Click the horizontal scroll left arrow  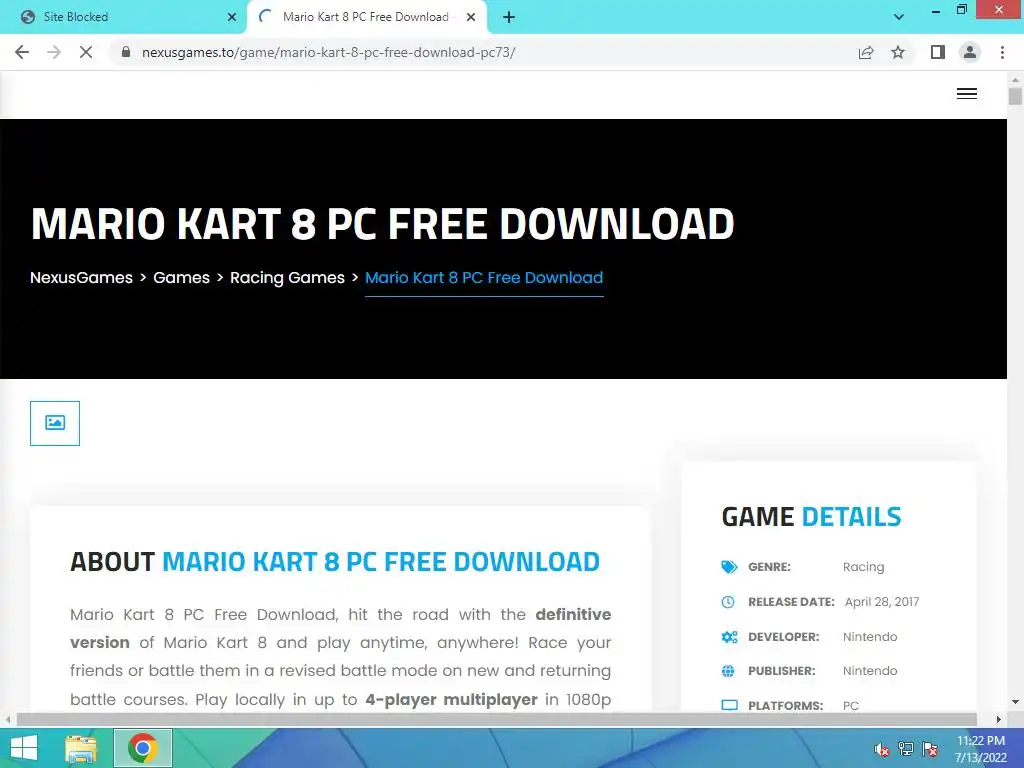8,720
